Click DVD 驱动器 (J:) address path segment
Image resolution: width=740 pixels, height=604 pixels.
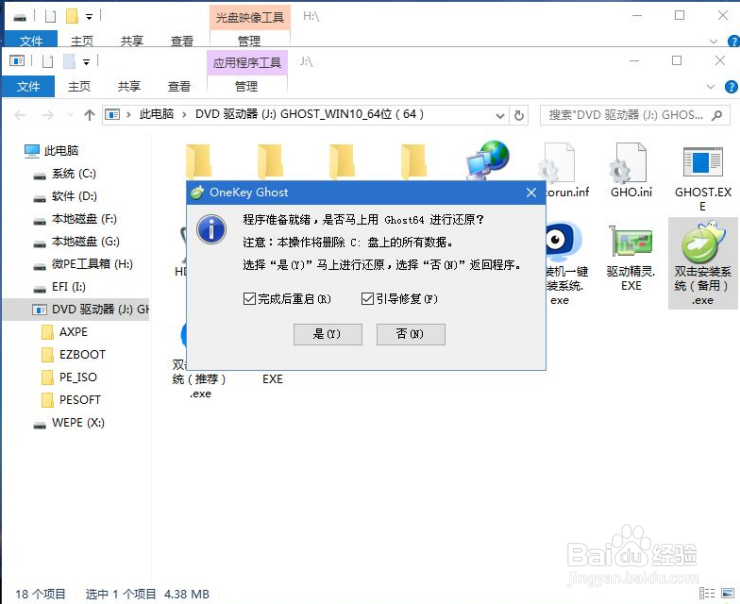tap(310, 114)
